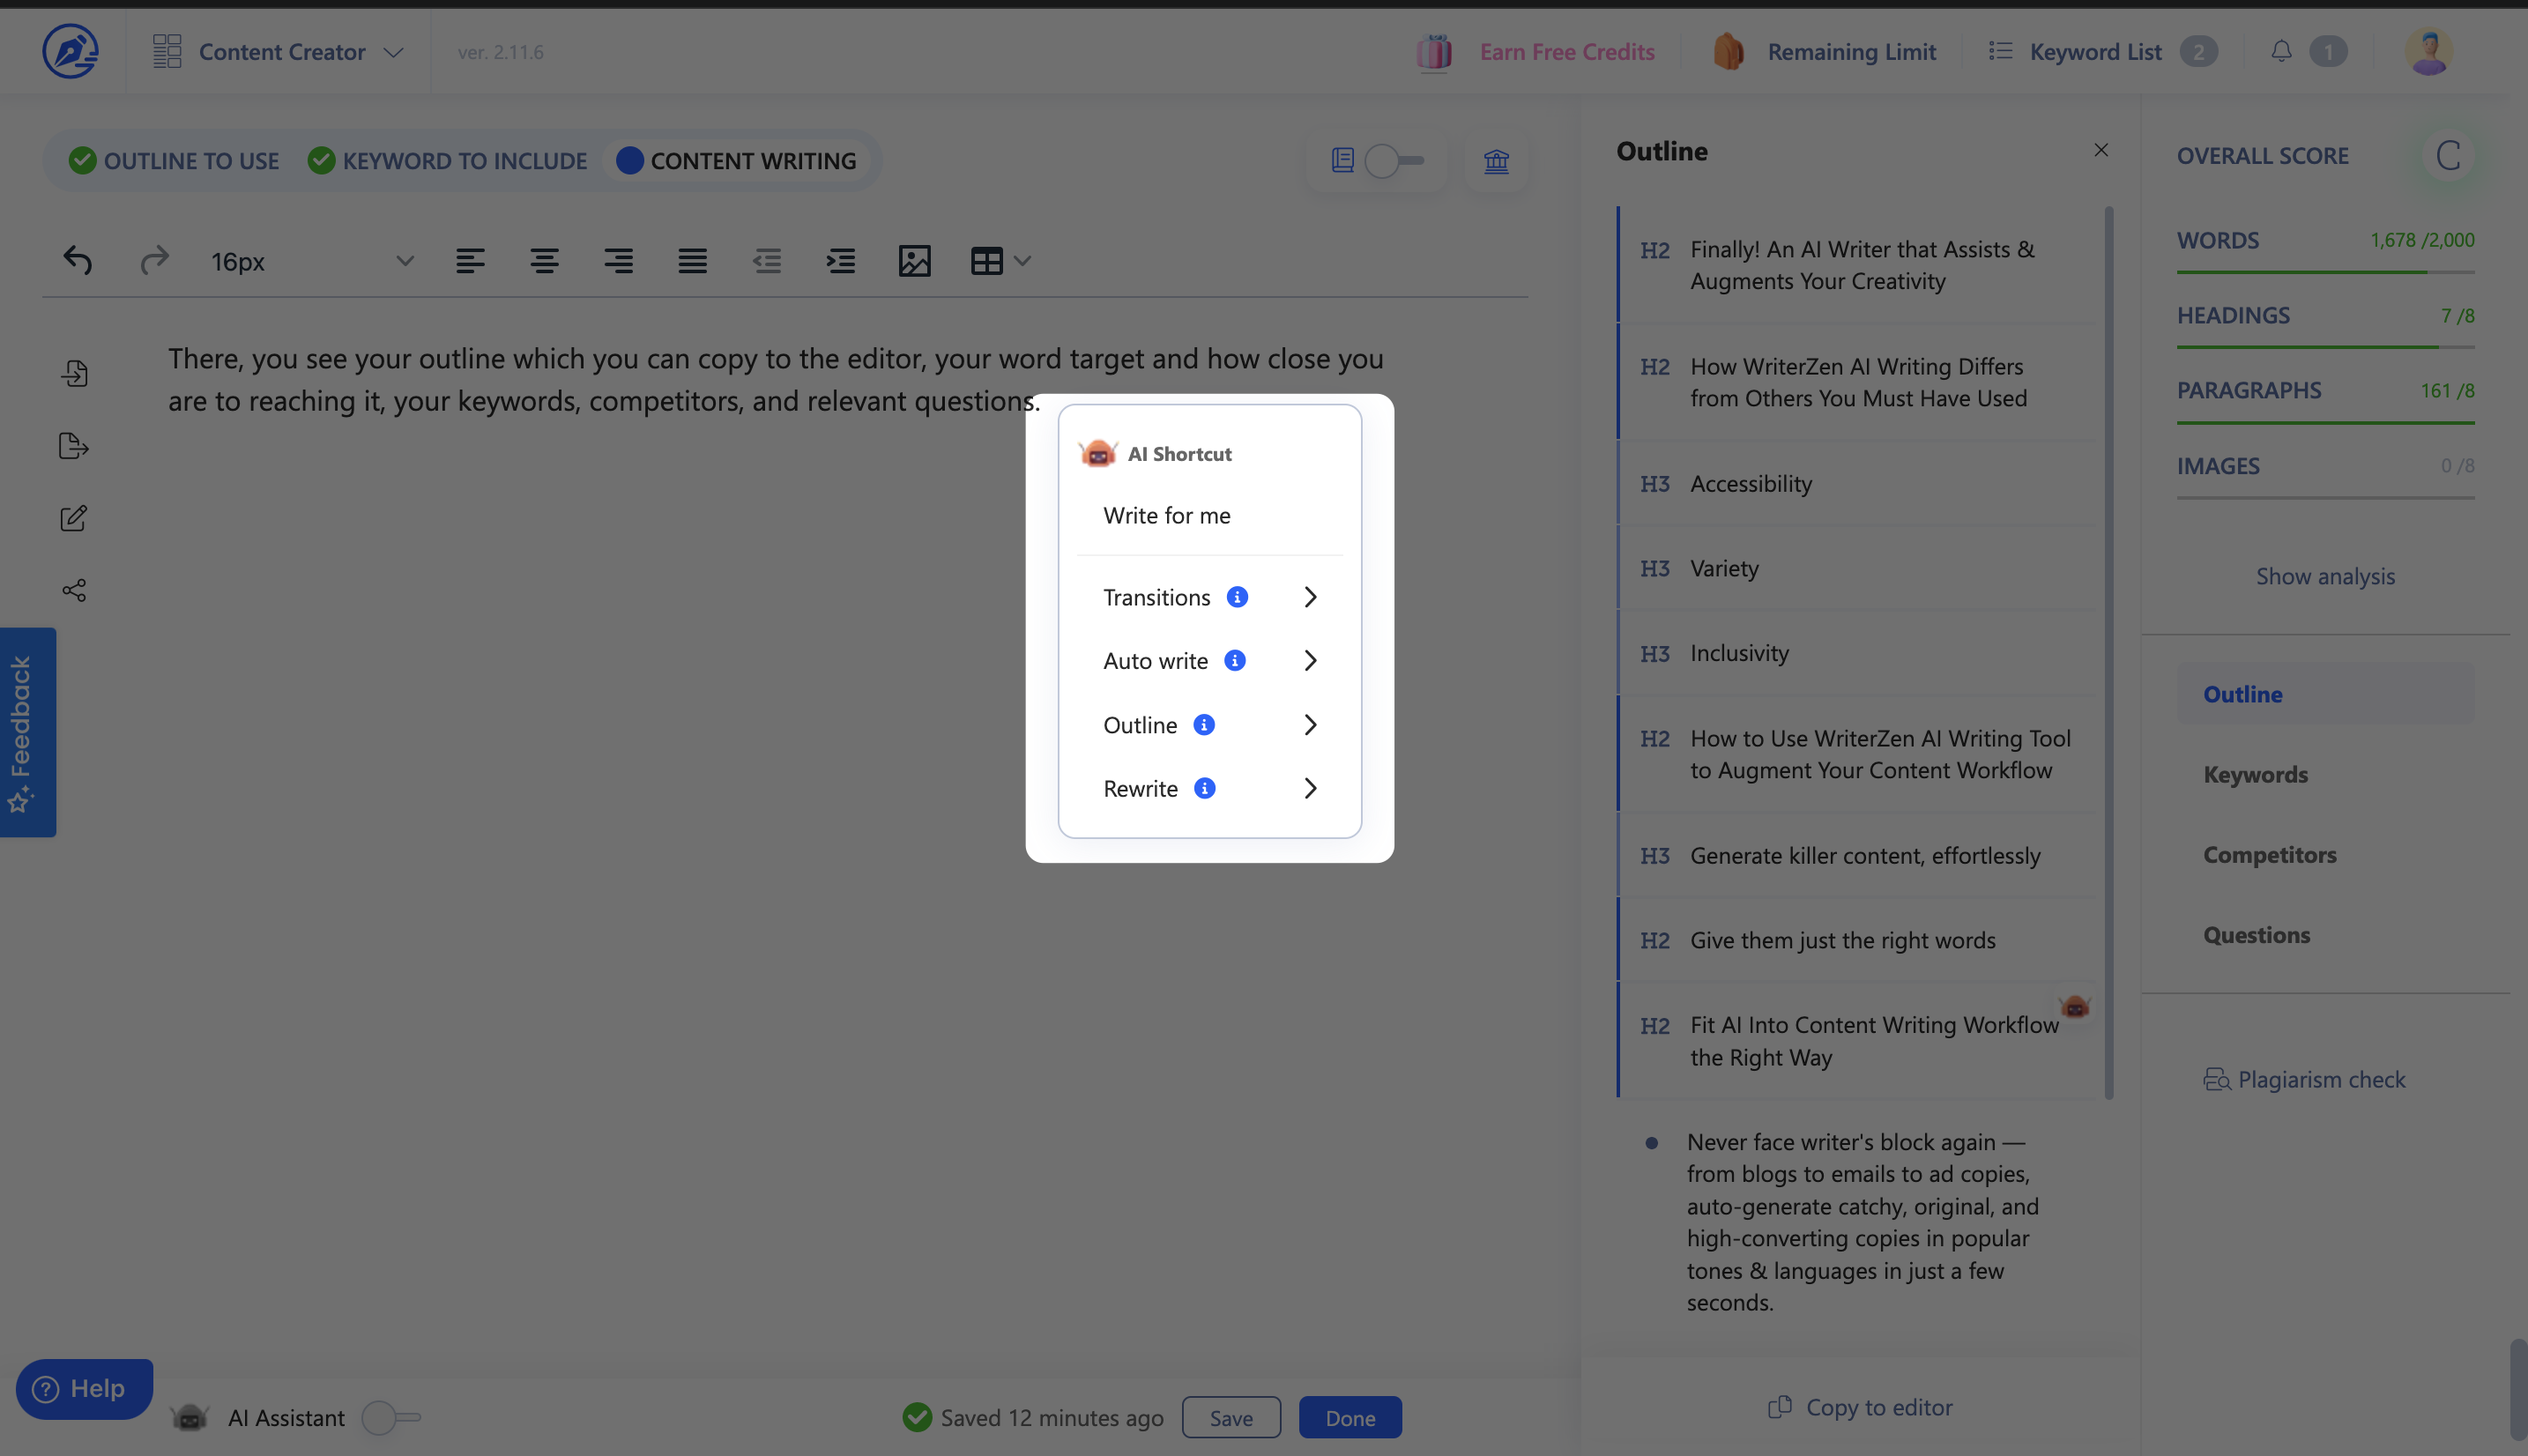Switch to KEYWORD TO INCLUDE step
2528x1456 pixels.
point(447,160)
